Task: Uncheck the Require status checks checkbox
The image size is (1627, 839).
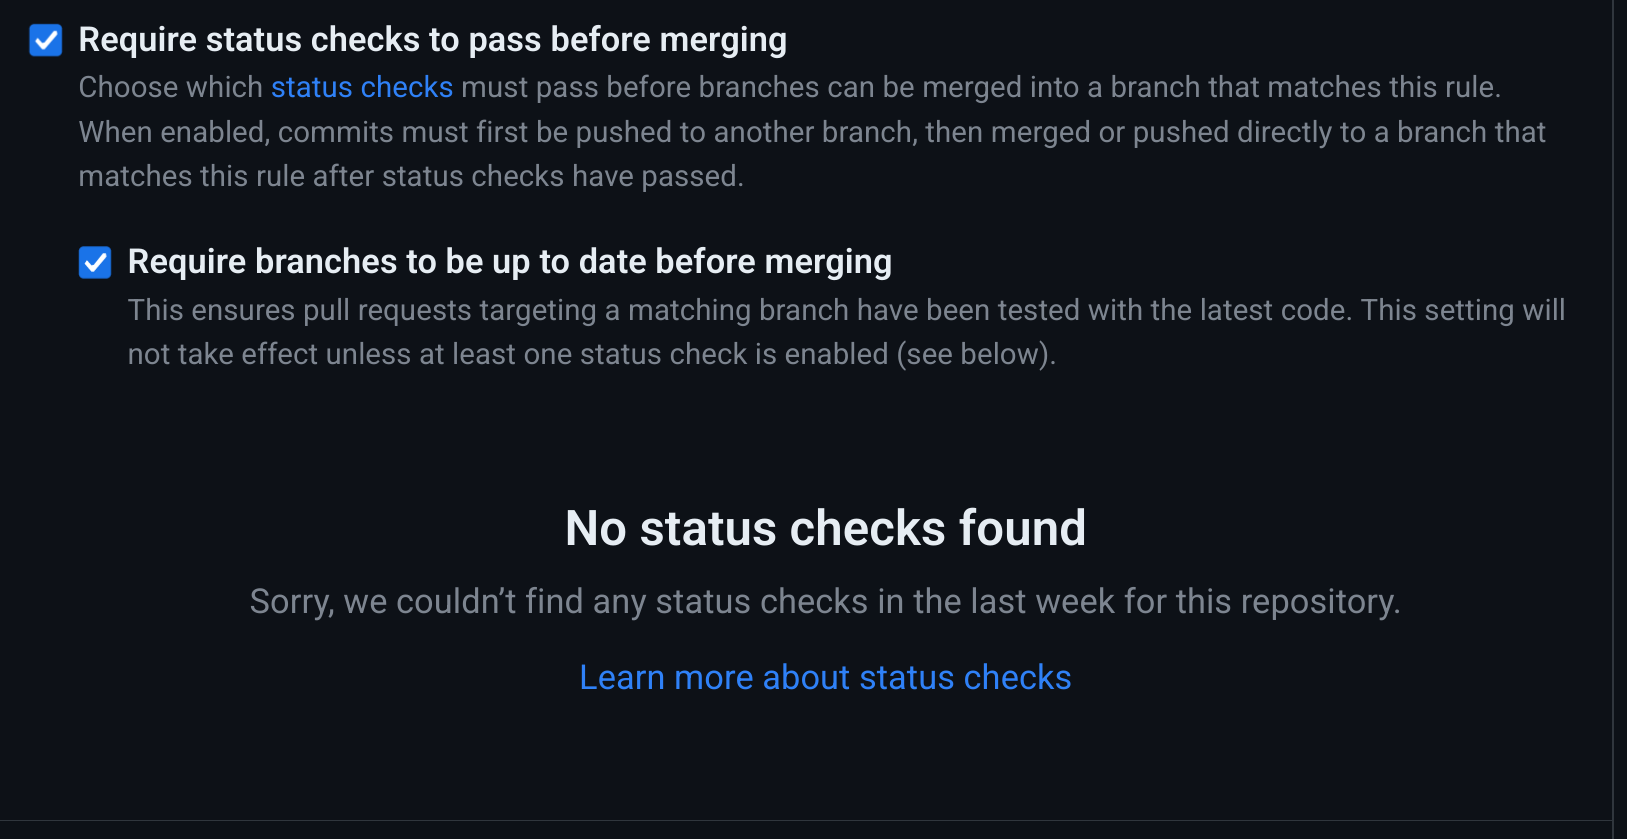Action: tap(46, 40)
